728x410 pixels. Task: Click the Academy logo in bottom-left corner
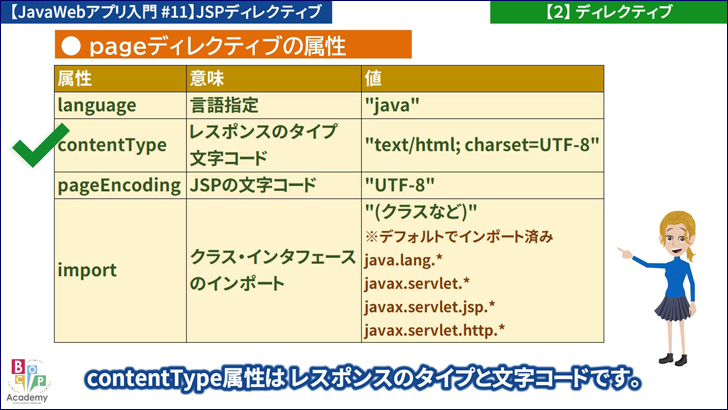pos(26,381)
